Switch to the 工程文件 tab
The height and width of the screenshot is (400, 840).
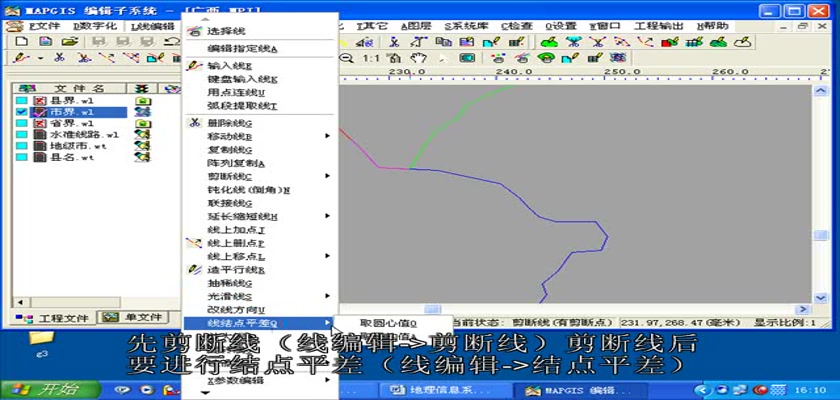tap(53, 318)
